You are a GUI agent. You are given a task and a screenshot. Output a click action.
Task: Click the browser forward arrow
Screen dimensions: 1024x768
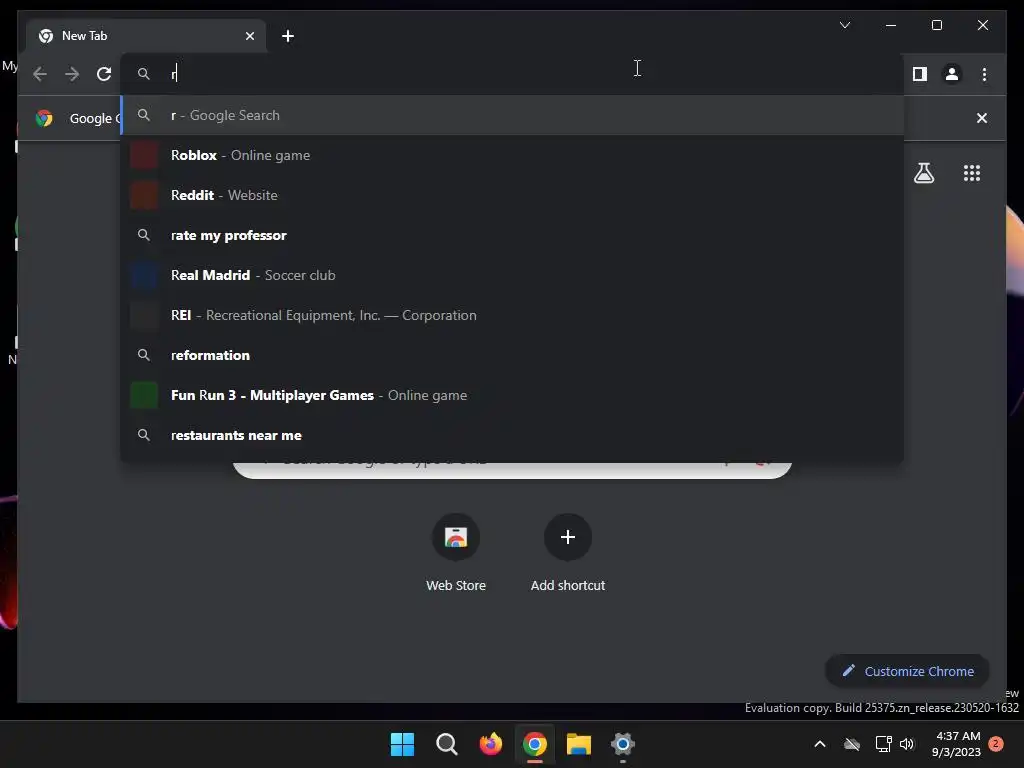pos(72,74)
